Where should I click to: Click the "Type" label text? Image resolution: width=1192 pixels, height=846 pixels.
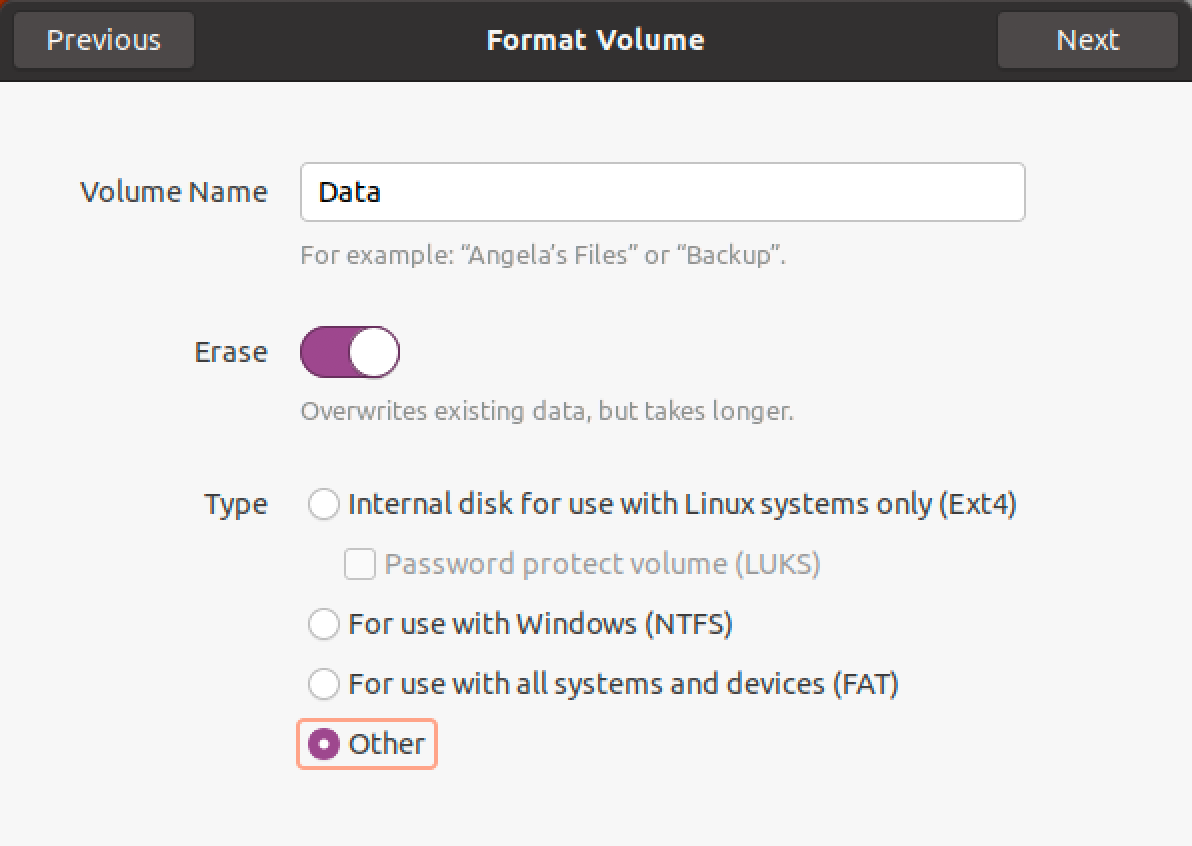click(x=236, y=504)
